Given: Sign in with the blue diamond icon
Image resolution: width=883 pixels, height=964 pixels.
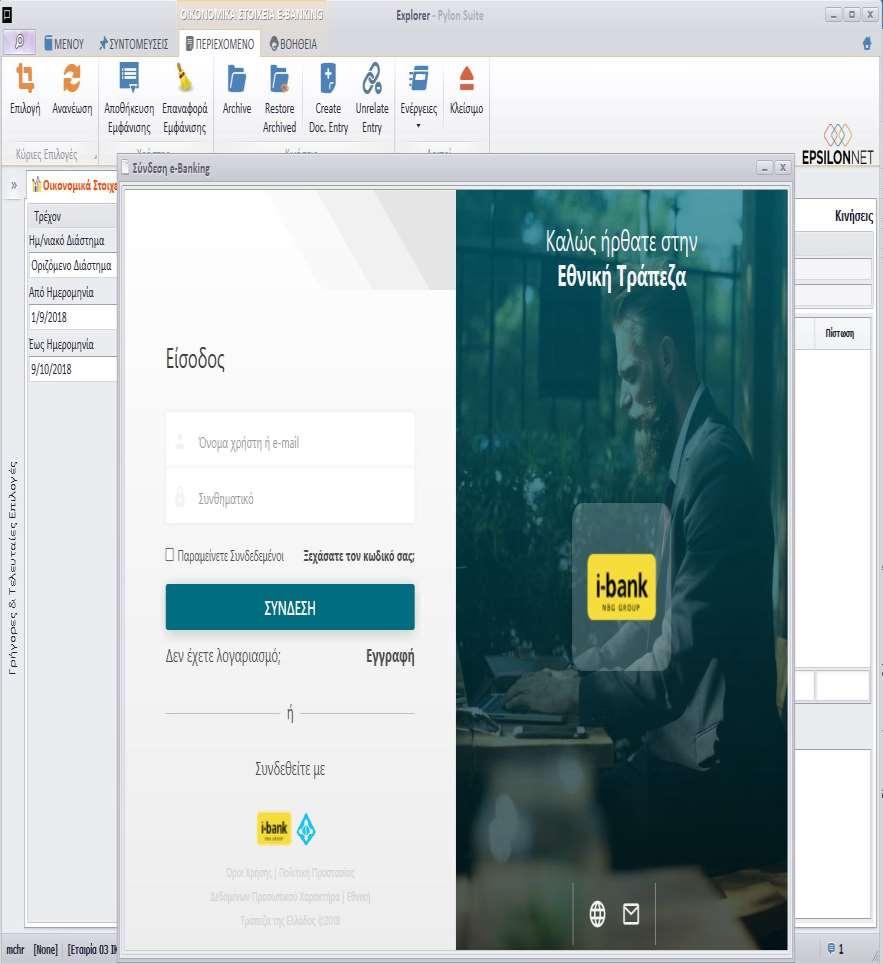Looking at the screenshot, I should (306, 829).
